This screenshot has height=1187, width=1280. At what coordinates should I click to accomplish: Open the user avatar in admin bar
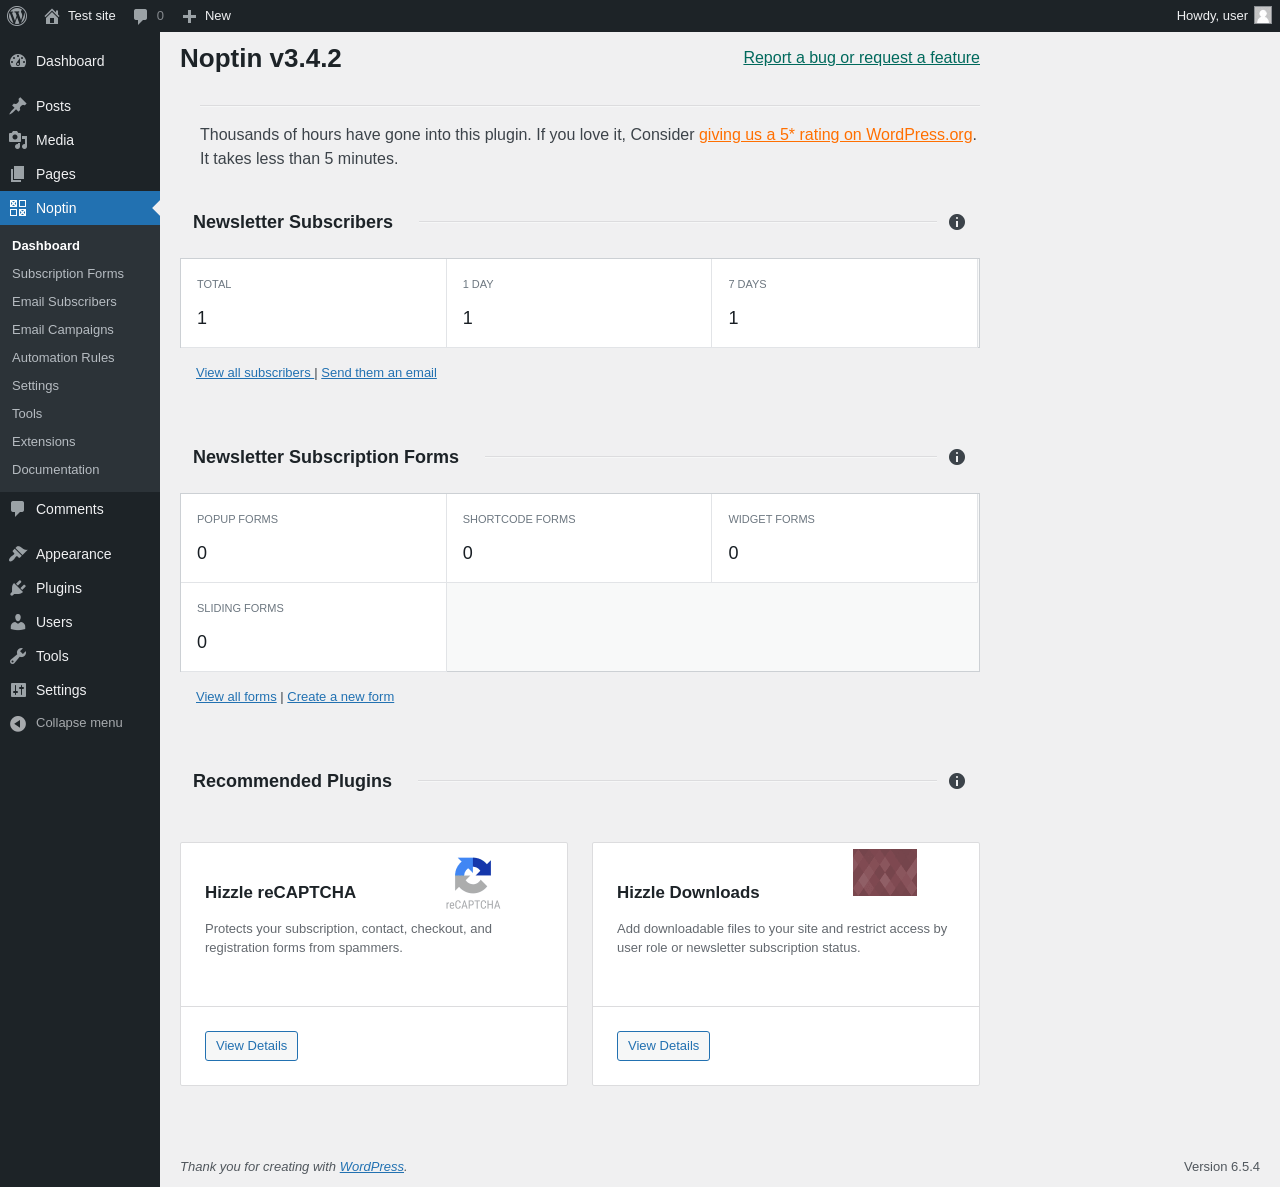click(x=1263, y=15)
